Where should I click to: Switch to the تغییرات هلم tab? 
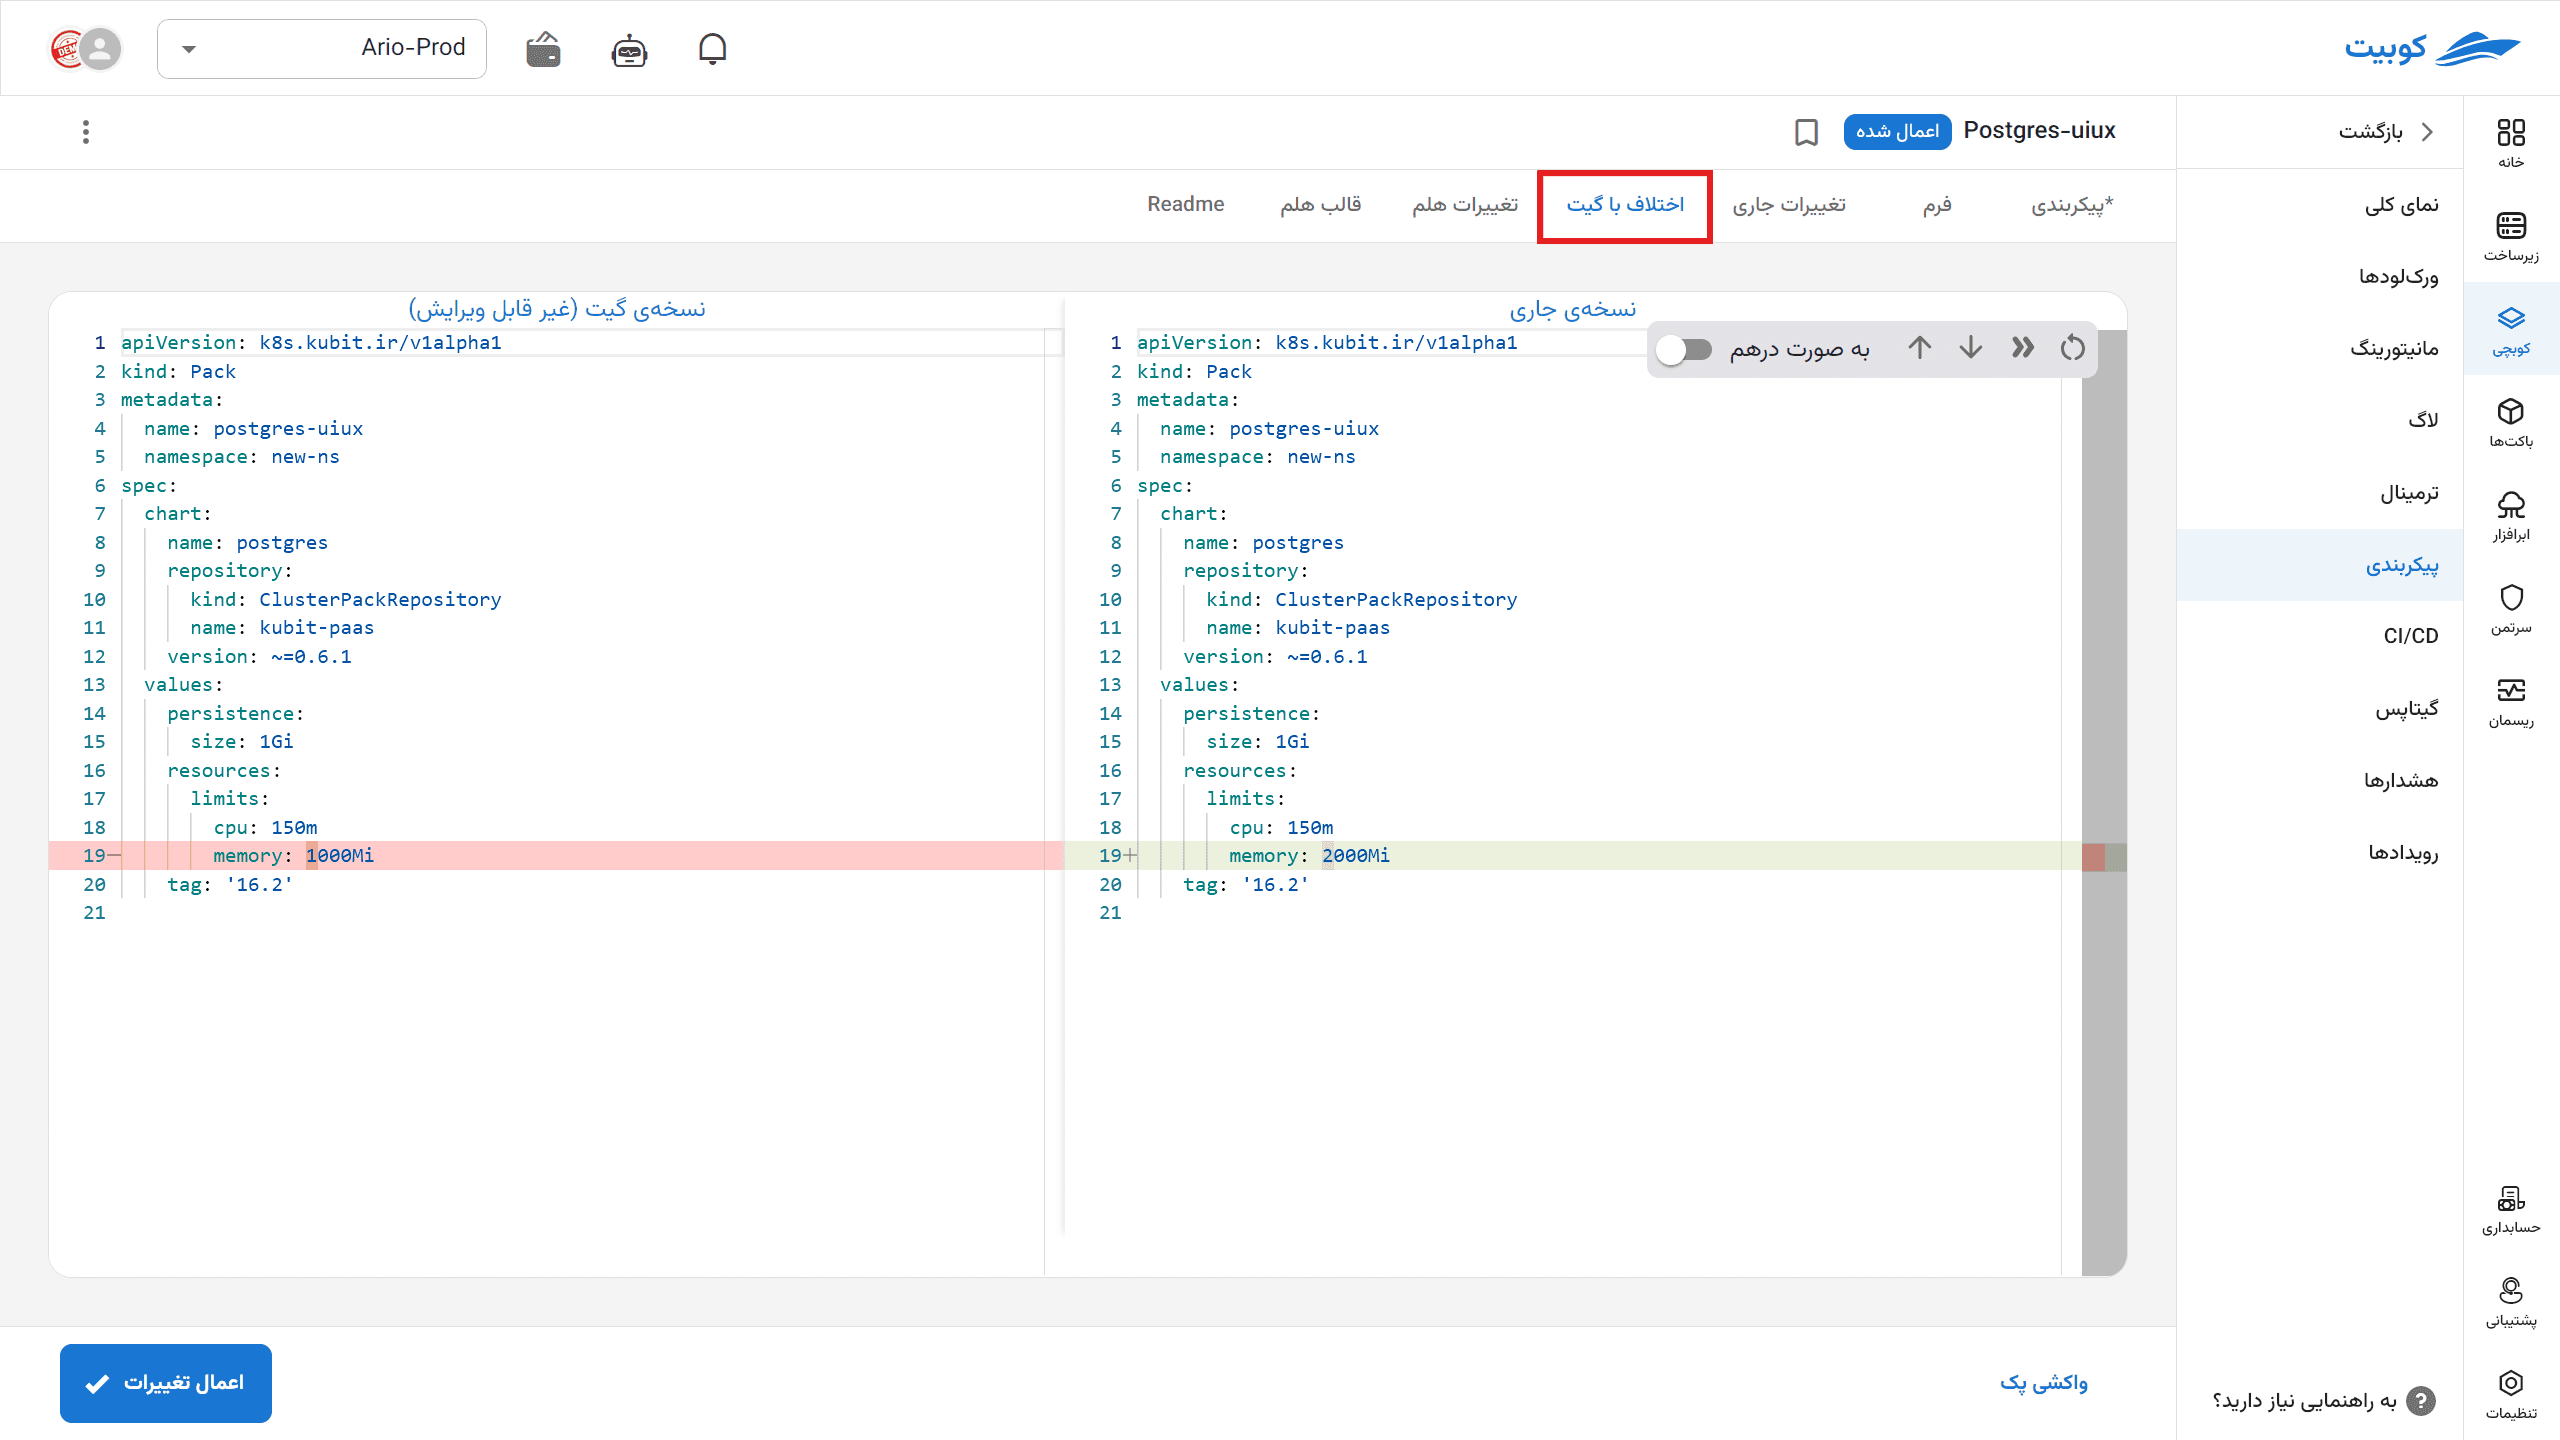(x=1465, y=204)
